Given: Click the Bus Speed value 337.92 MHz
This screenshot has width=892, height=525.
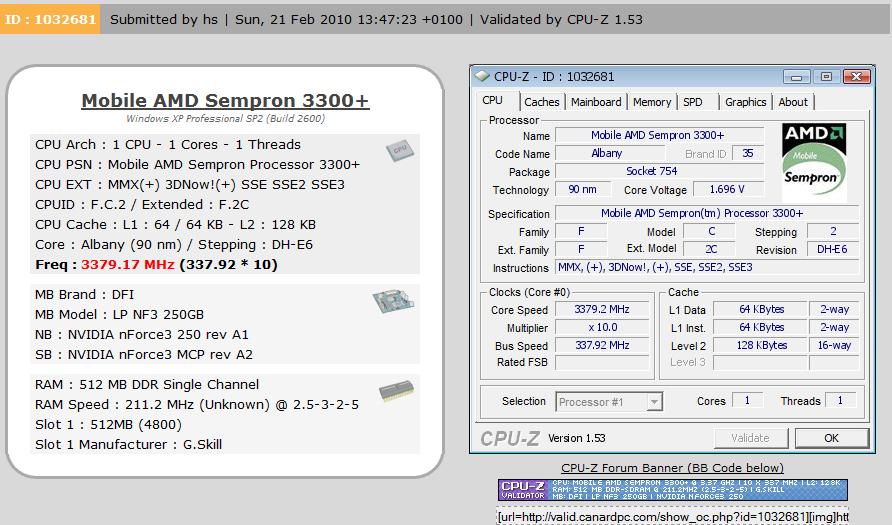Looking at the screenshot, I should point(602,345).
